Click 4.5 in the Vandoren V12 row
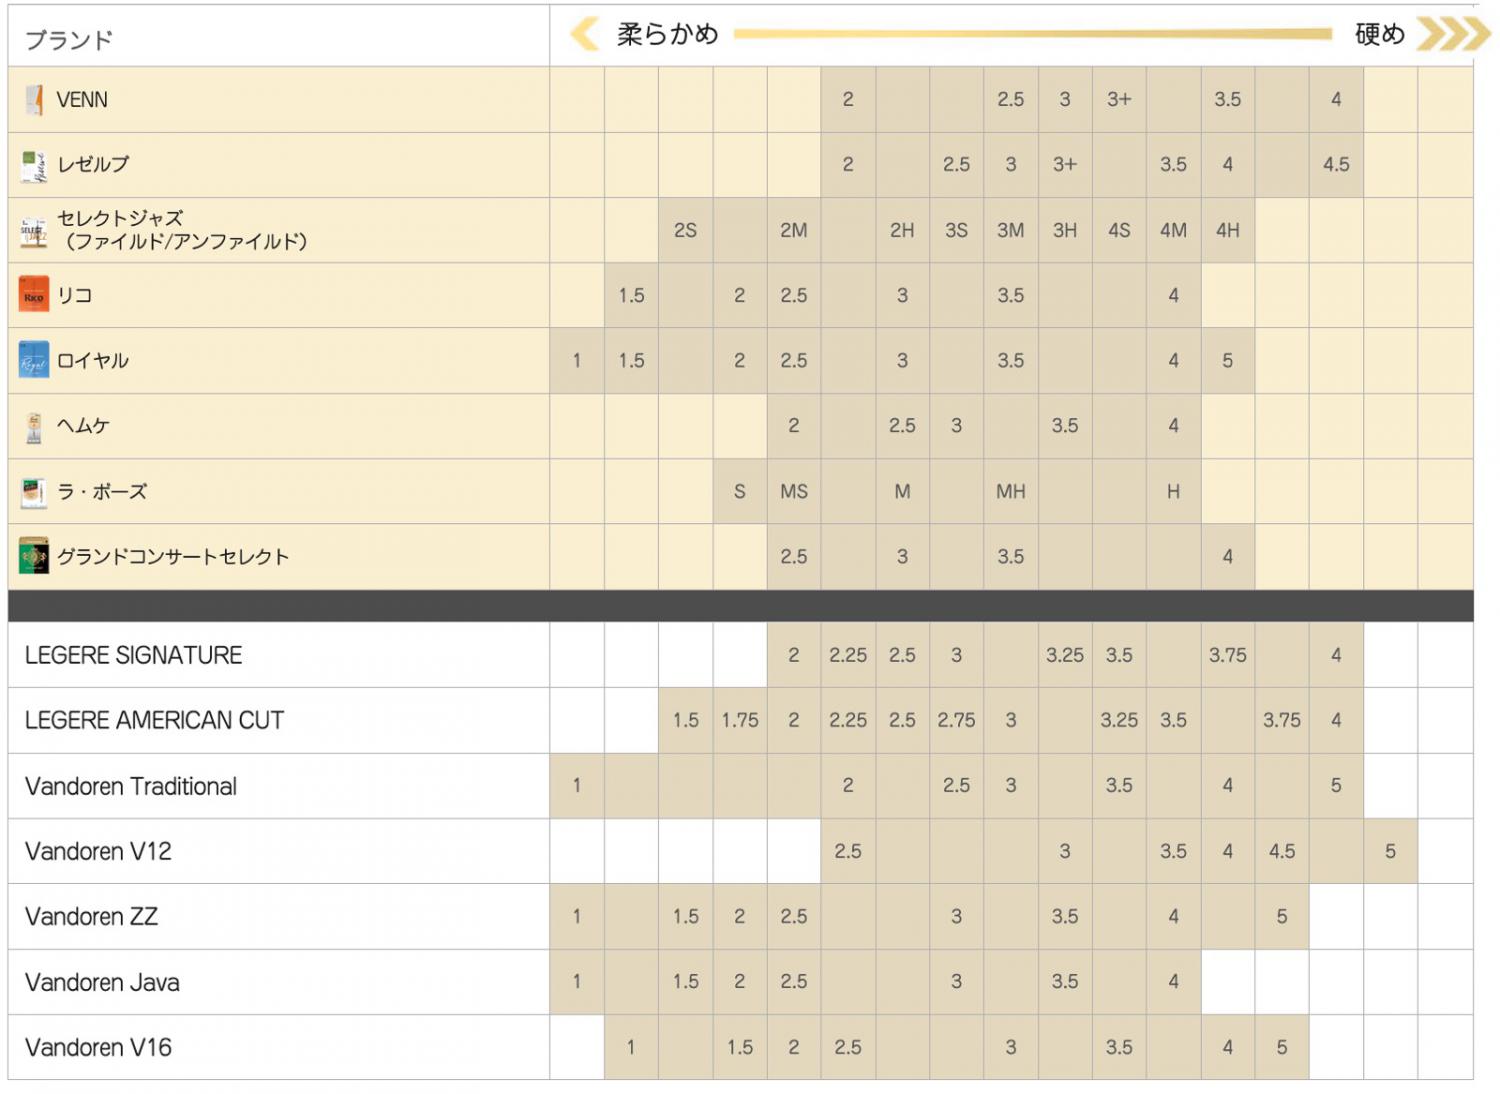 pos(1281,851)
